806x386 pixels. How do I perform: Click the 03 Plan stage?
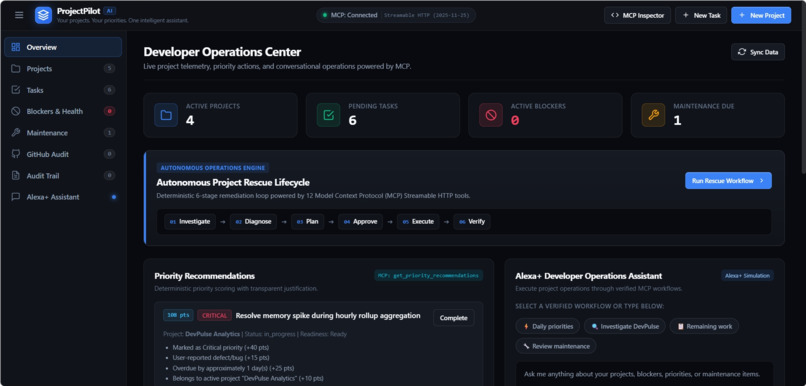308,222
